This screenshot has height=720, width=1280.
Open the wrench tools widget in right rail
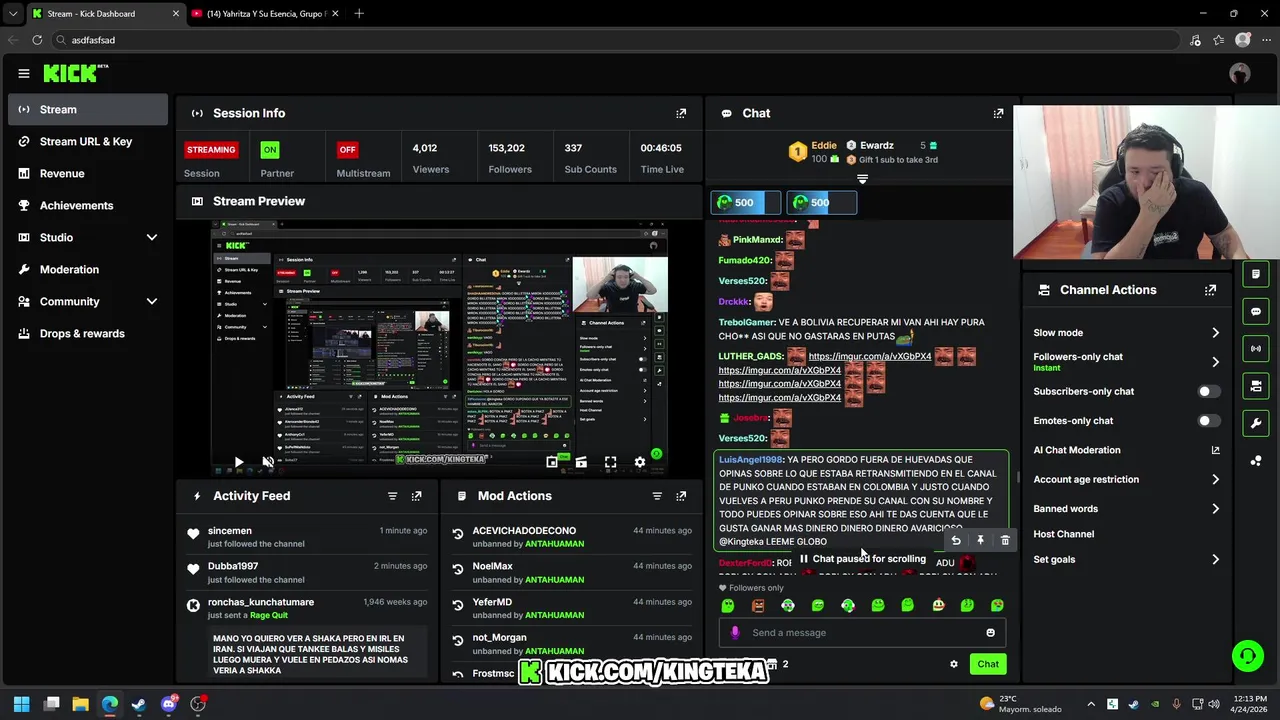pyautogui.click(x=1256, y=423)
